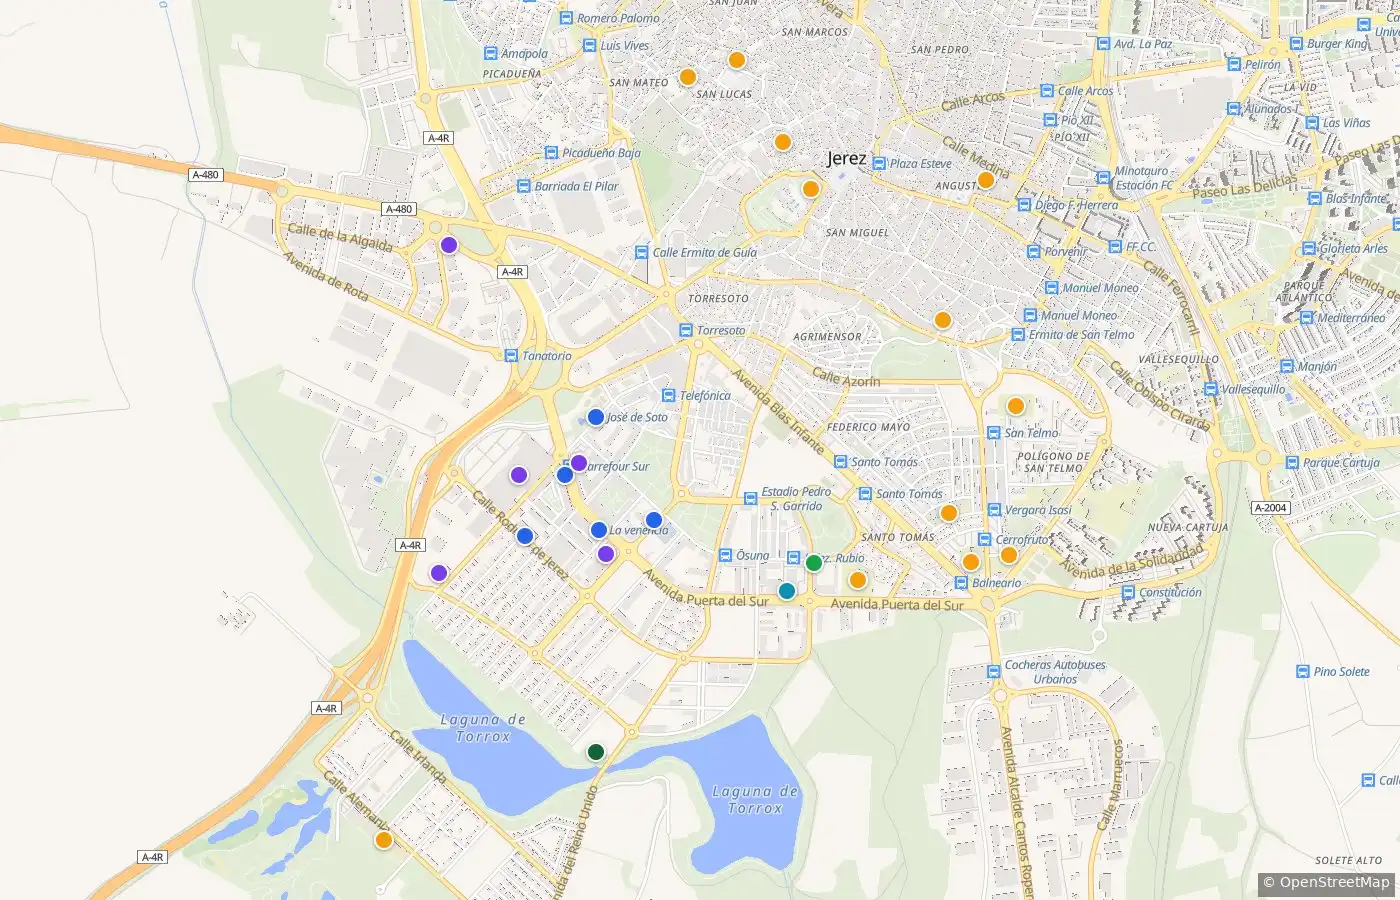
Task: Select the San Telmo bus stop icon
Action: click(994, 433)
